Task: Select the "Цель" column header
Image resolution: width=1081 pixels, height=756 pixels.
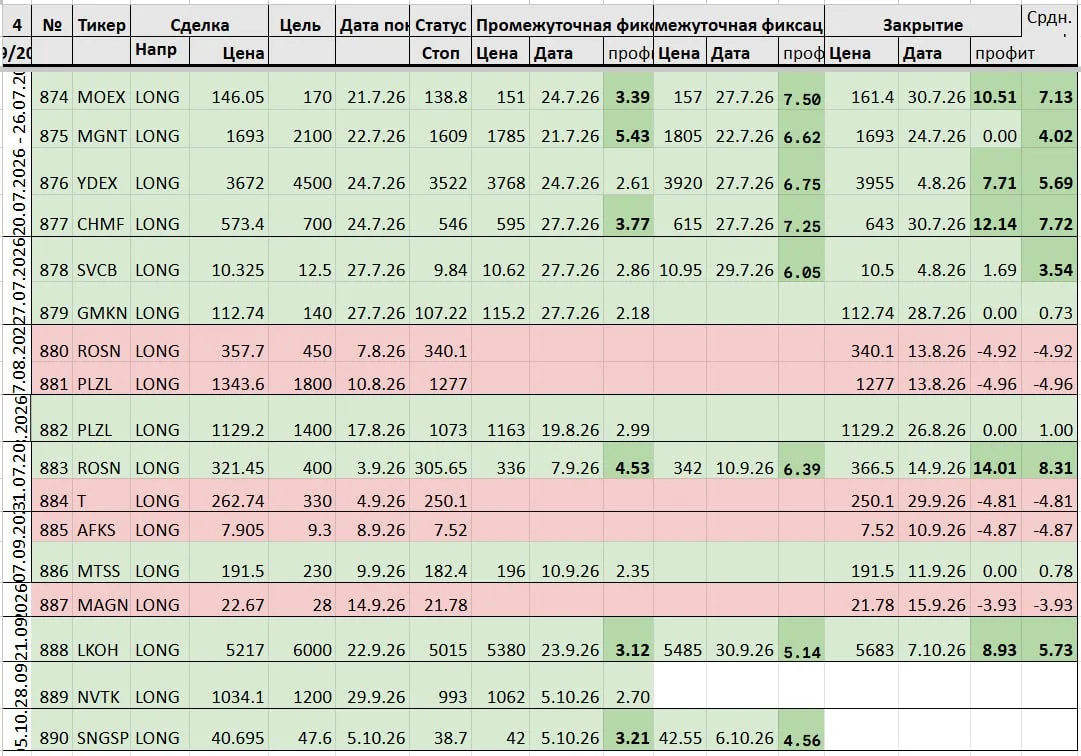Action: point(301,25)
